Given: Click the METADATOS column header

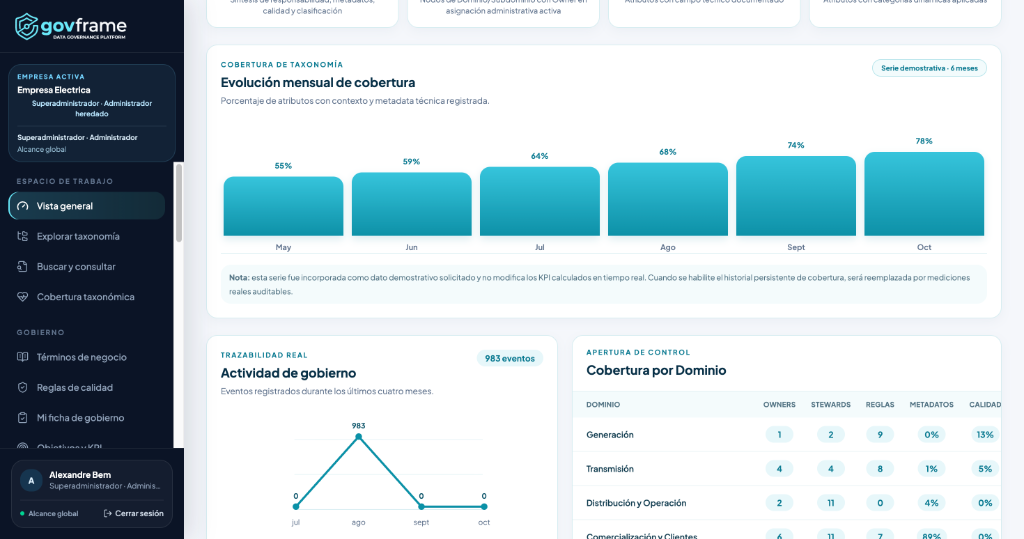Looking at the screenshot, I should point(931,404).
